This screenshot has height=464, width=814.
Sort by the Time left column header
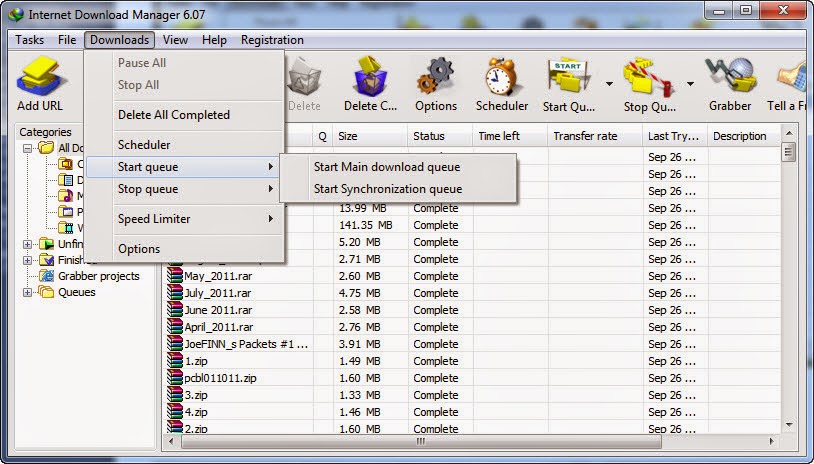509,136
